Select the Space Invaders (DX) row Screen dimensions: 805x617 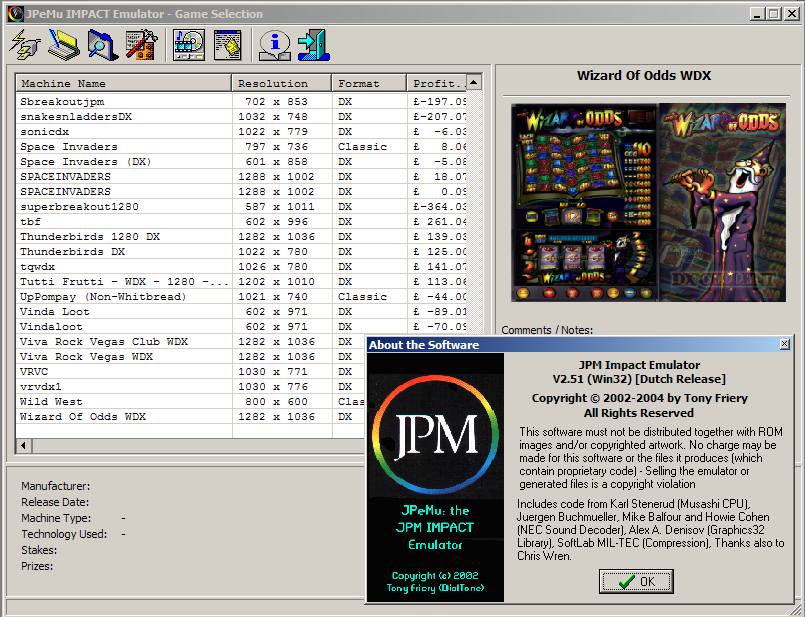pyautogui.click(x=241, y=162)
